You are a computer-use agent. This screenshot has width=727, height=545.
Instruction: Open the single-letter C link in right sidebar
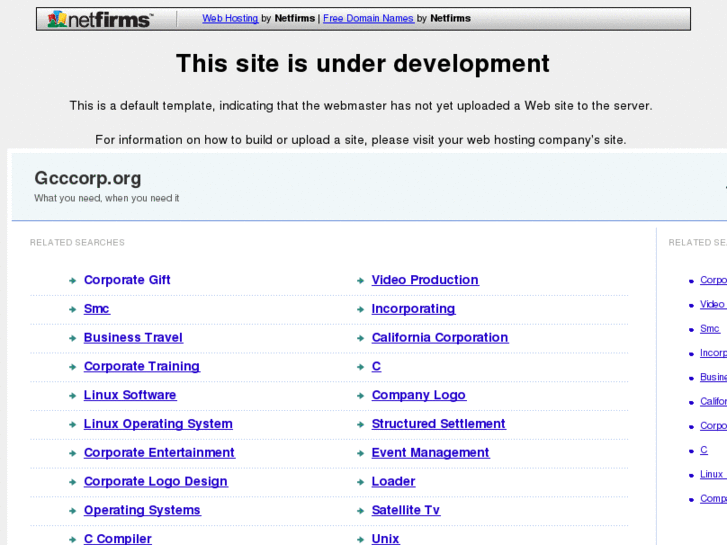[x=704, y=450]
